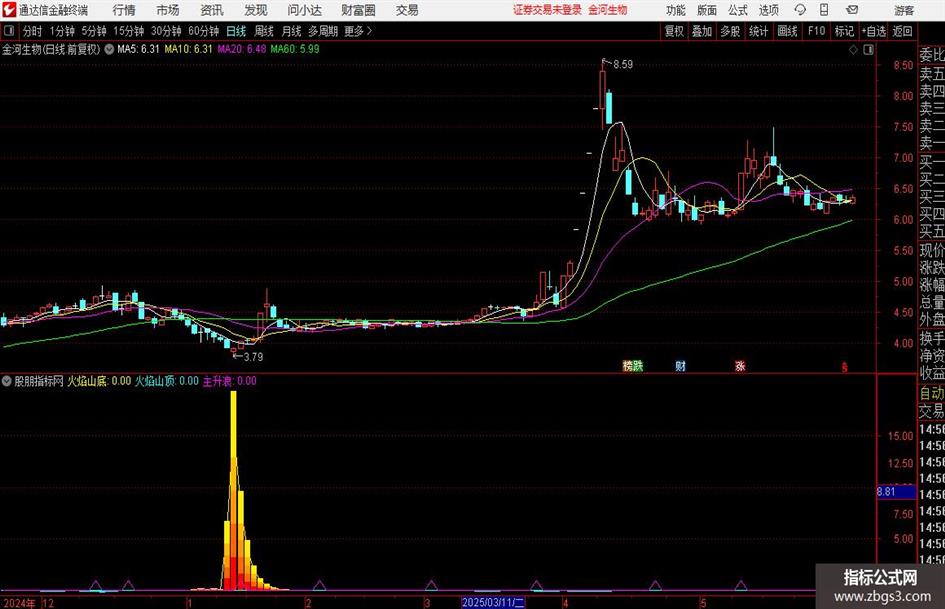
Task: Select the 日线 daily period tab
Action: coord(236,31)
